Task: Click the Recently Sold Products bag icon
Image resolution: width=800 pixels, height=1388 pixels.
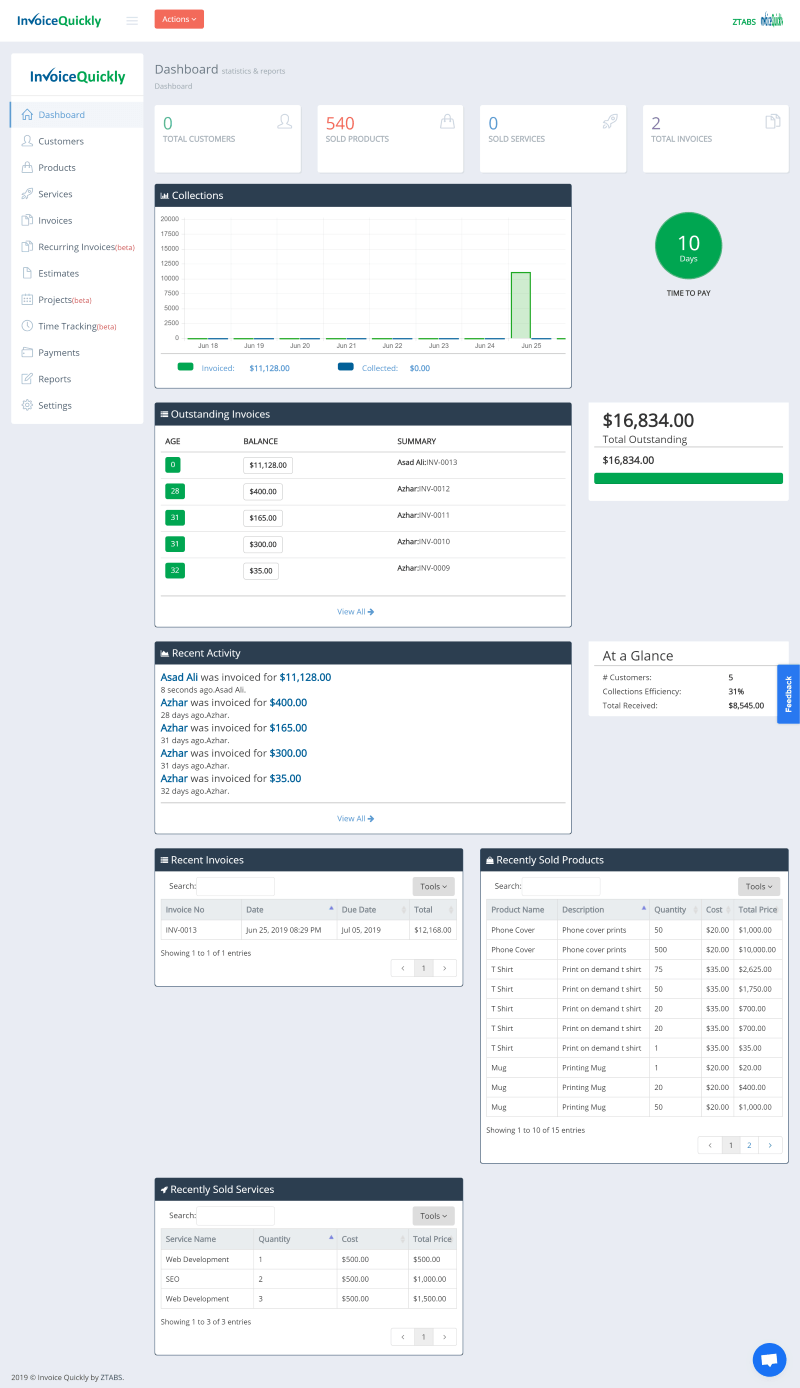Action: pos(490,860)
